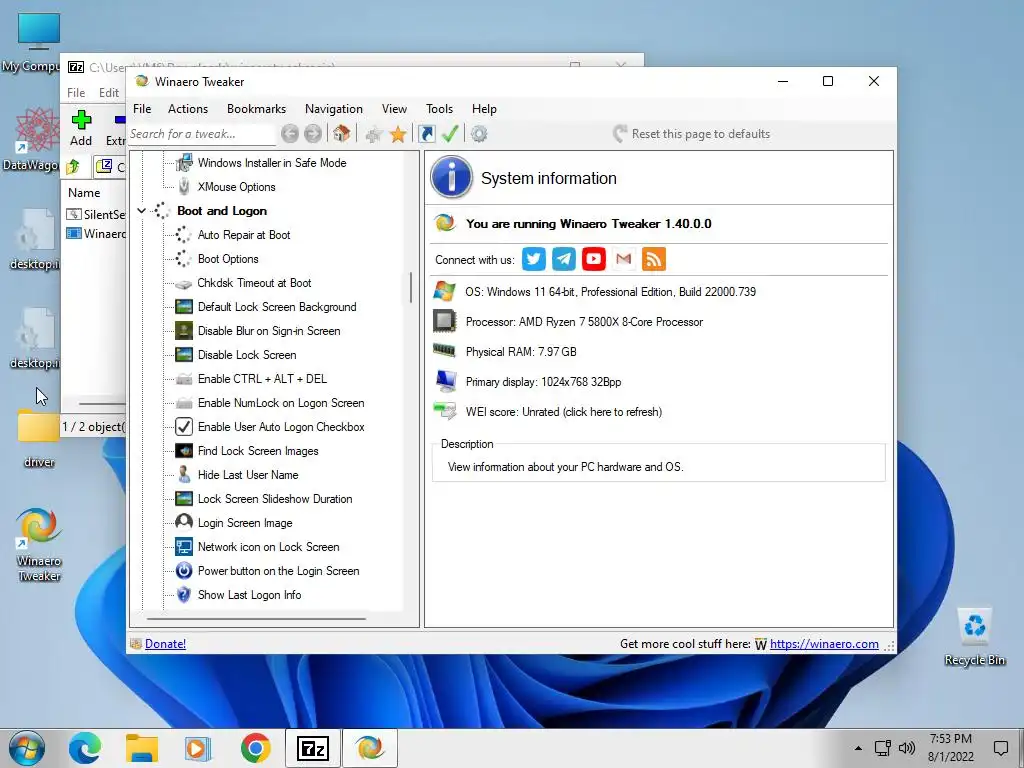This screenshot has height=768, width=1024.
Task: Click the blue System information icon
Action: 451,177
